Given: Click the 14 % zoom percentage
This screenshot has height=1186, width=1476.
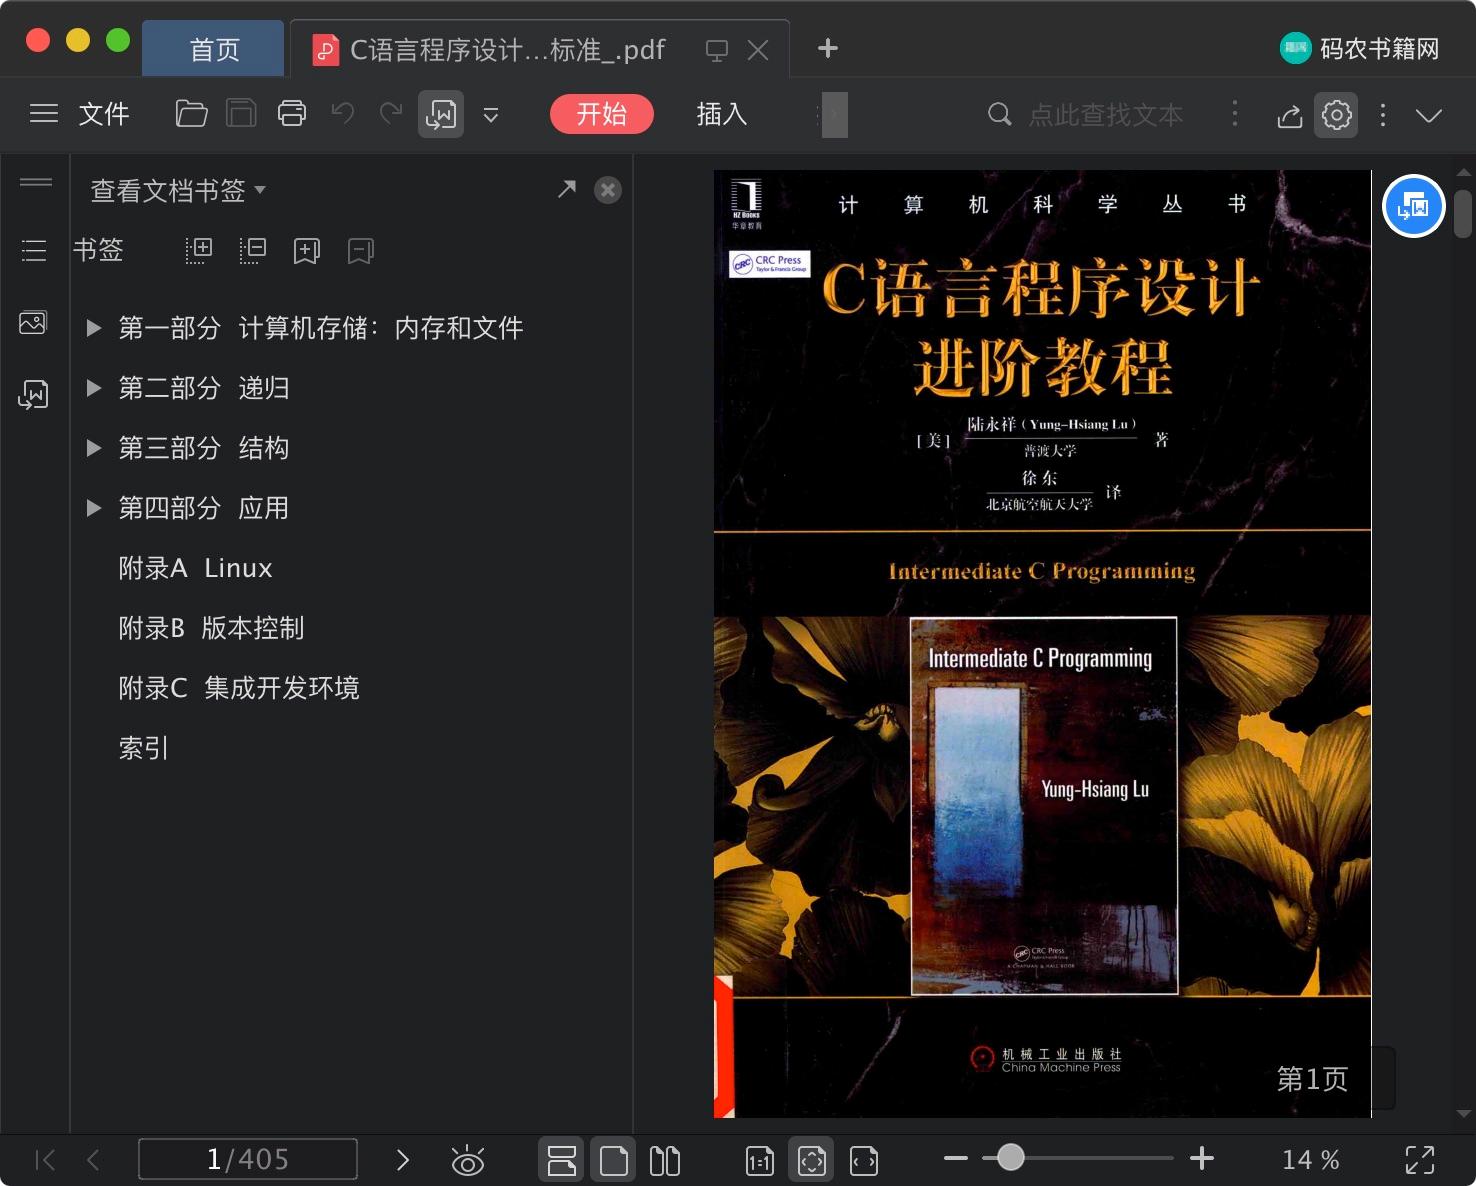Looking at the screenshot, I should pos(1311,1160).
